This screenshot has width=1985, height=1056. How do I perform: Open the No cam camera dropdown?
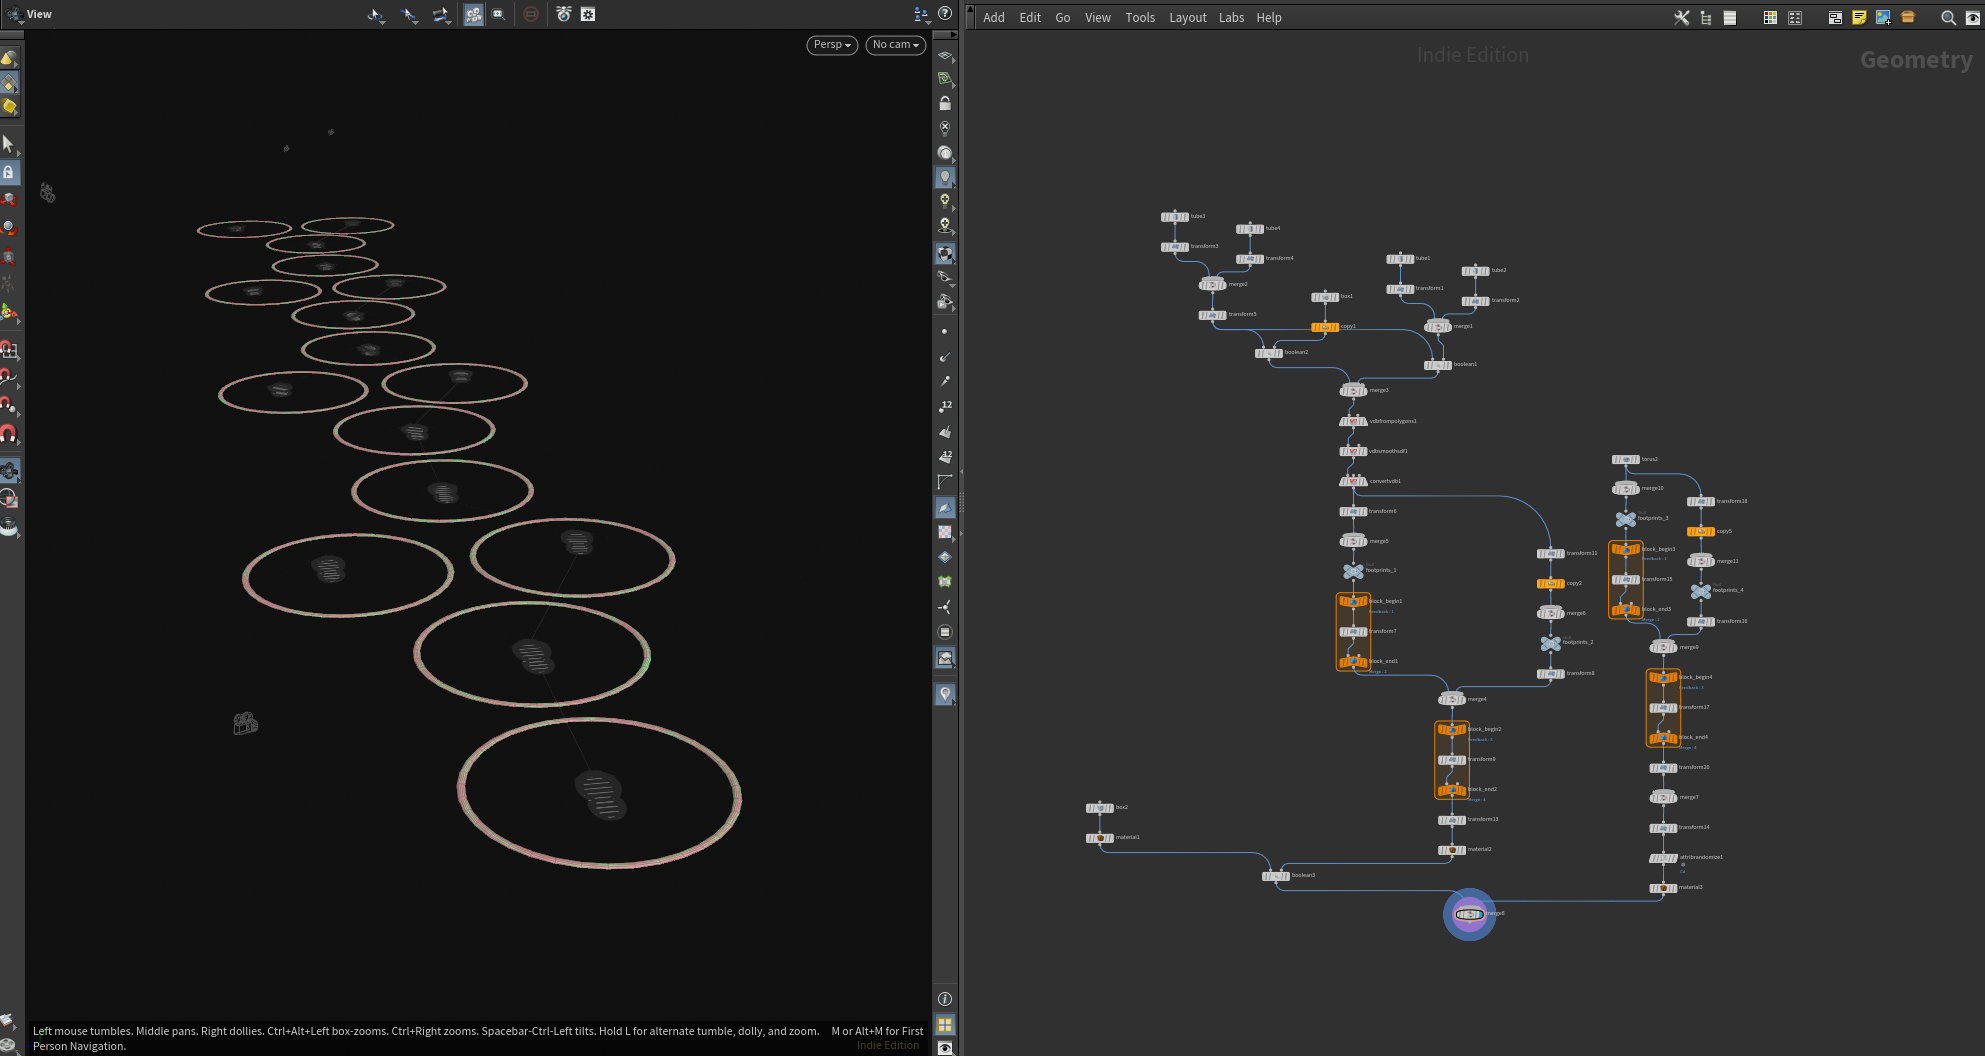(x=895, y=45)
